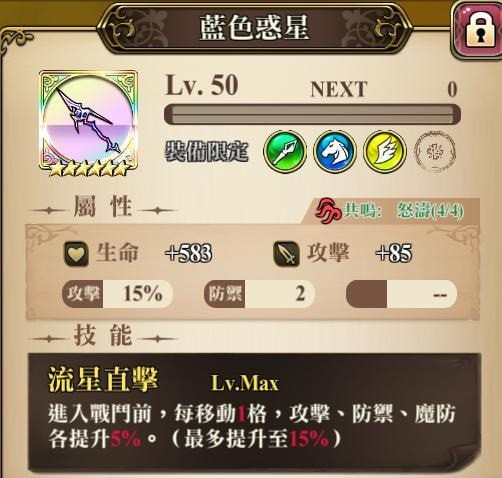Tap the sword icon beside 攻擊

tap(286, 254)
